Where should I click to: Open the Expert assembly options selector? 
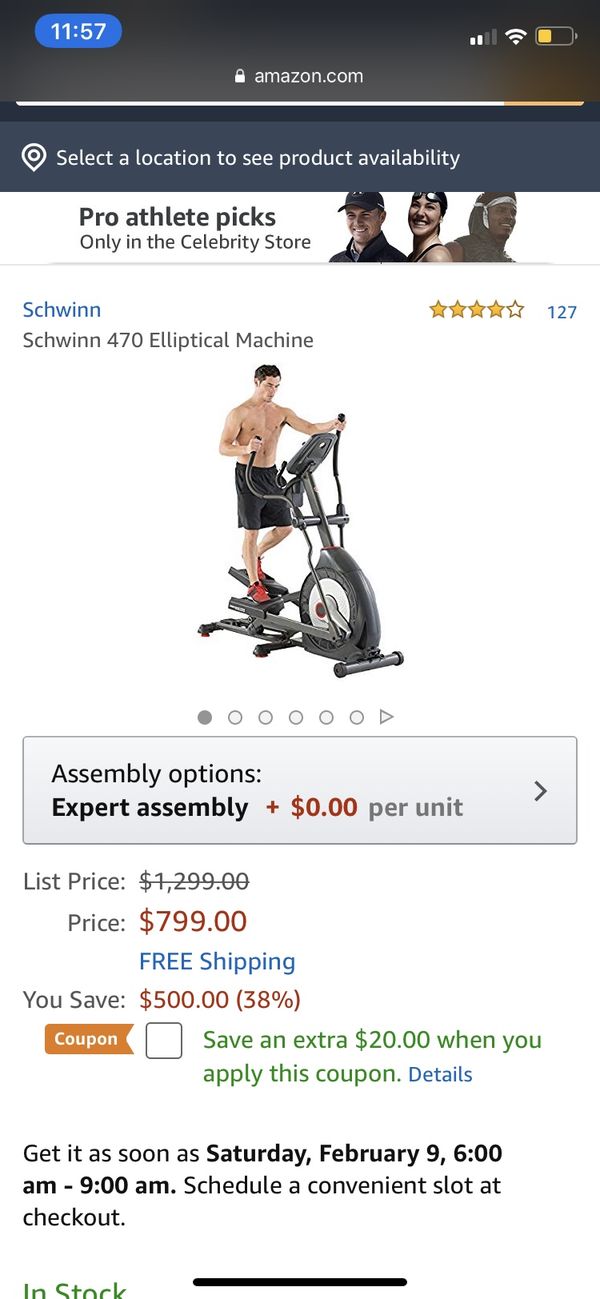tap(300, 791)
